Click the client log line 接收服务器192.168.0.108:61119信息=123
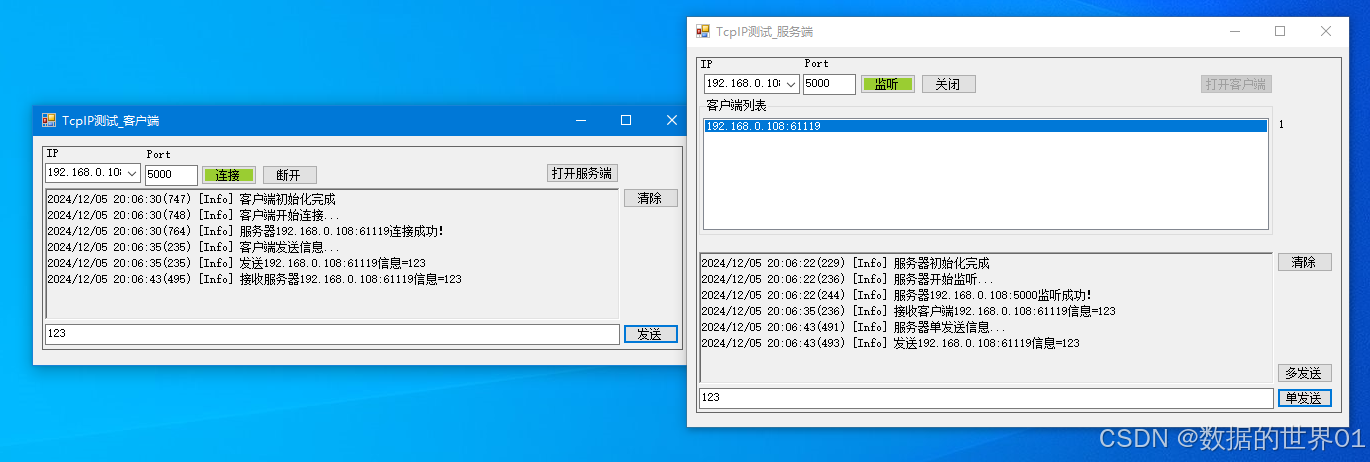This screenshot has width=1370, height=462. click(x=254, y=279)
